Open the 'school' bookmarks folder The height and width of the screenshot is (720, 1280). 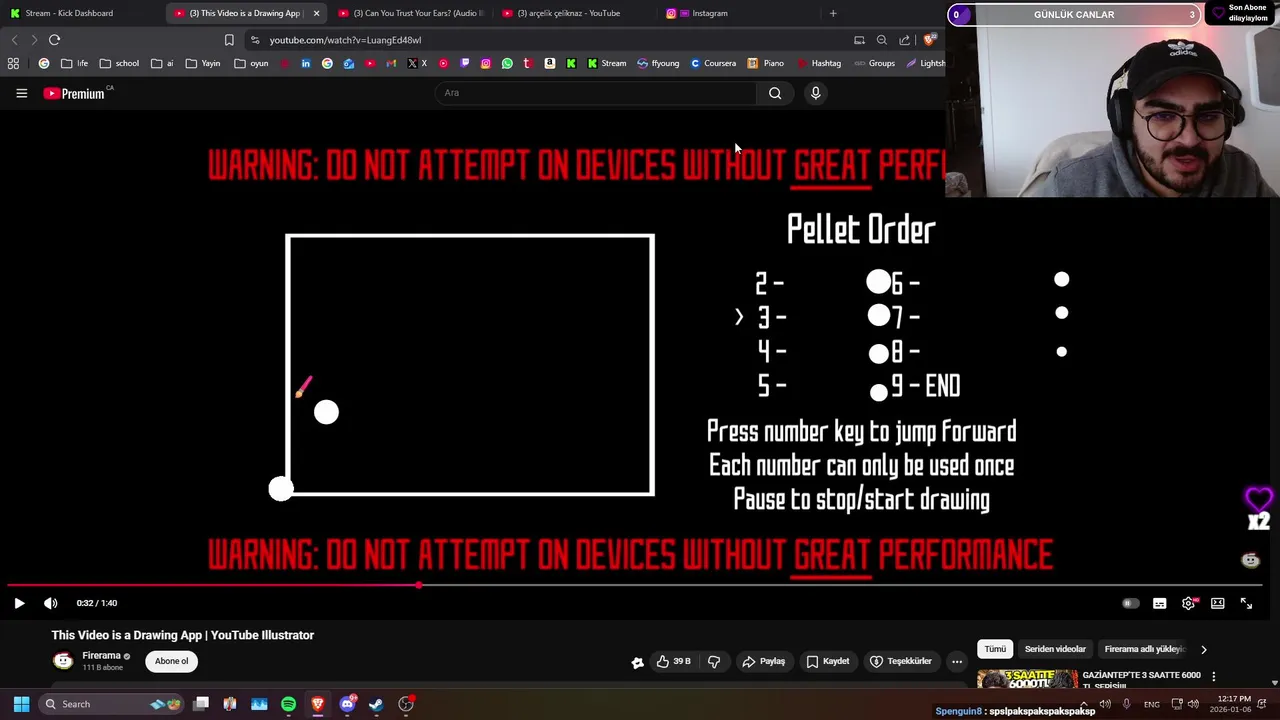pos(119,63)
